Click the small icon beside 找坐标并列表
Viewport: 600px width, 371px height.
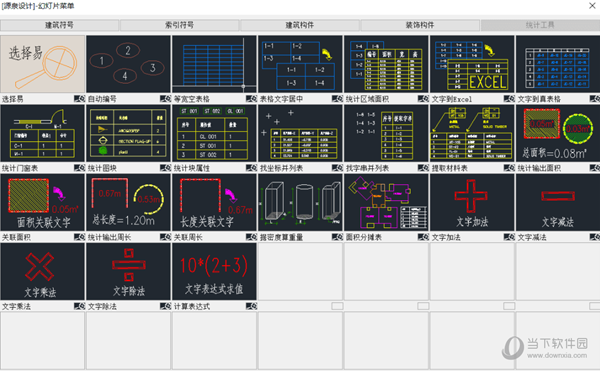point(337,168)
